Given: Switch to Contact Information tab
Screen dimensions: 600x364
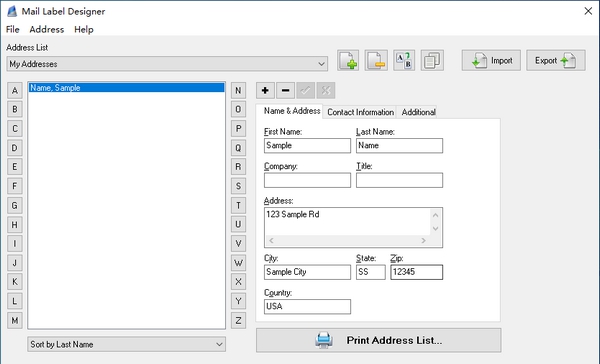Looking at the screenshot, I should (x=360, y=112).
